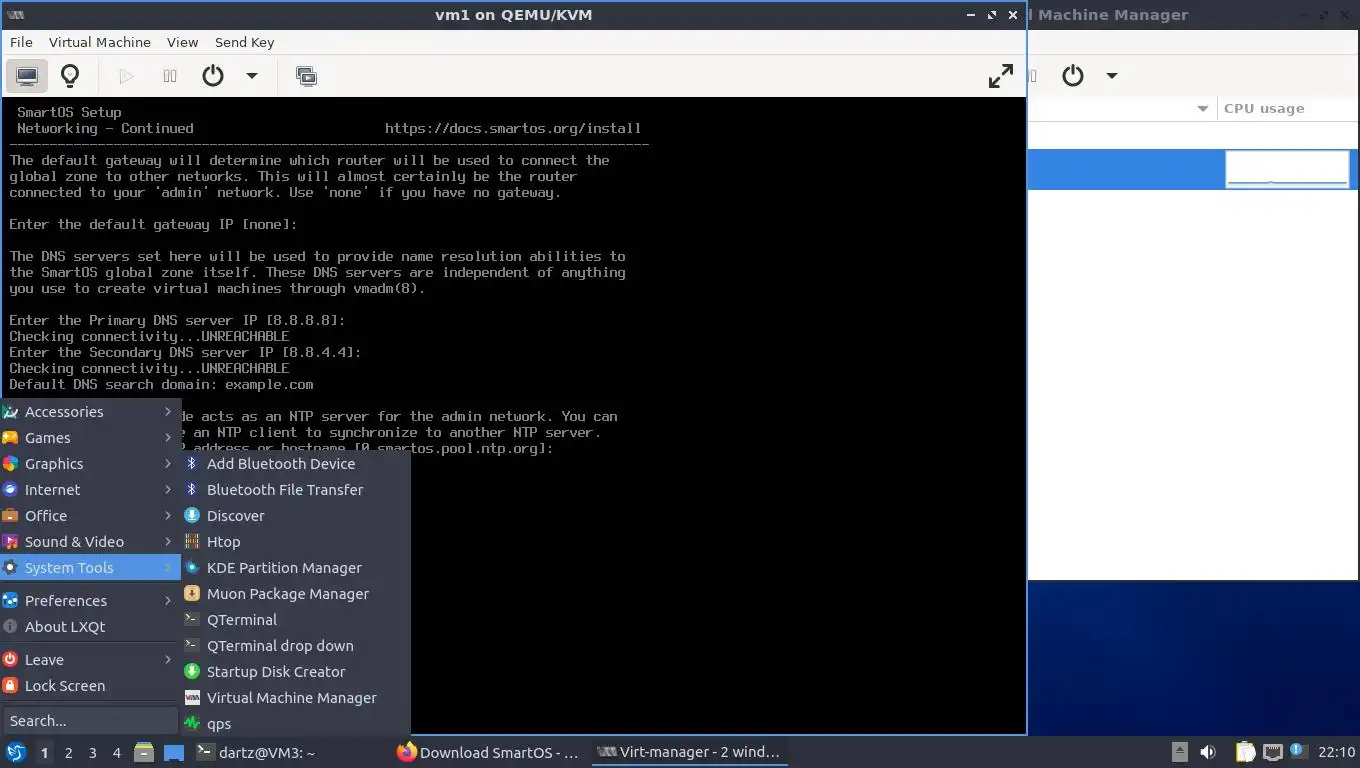The image size is (1360, 768).
Task: Expand the Internet submenu
Action: click(x=90, y=490)
